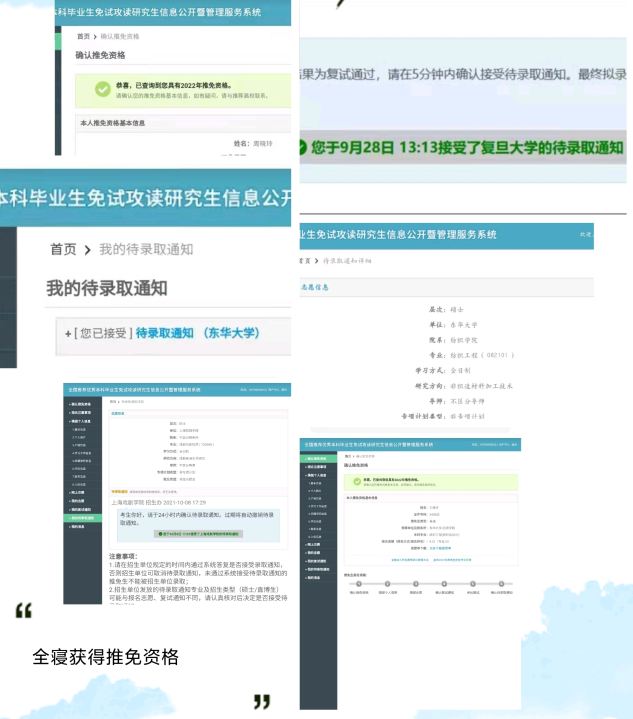
Task: Click the 研究方向: 非织造材料加工技术 row
Action: point(464,386)
